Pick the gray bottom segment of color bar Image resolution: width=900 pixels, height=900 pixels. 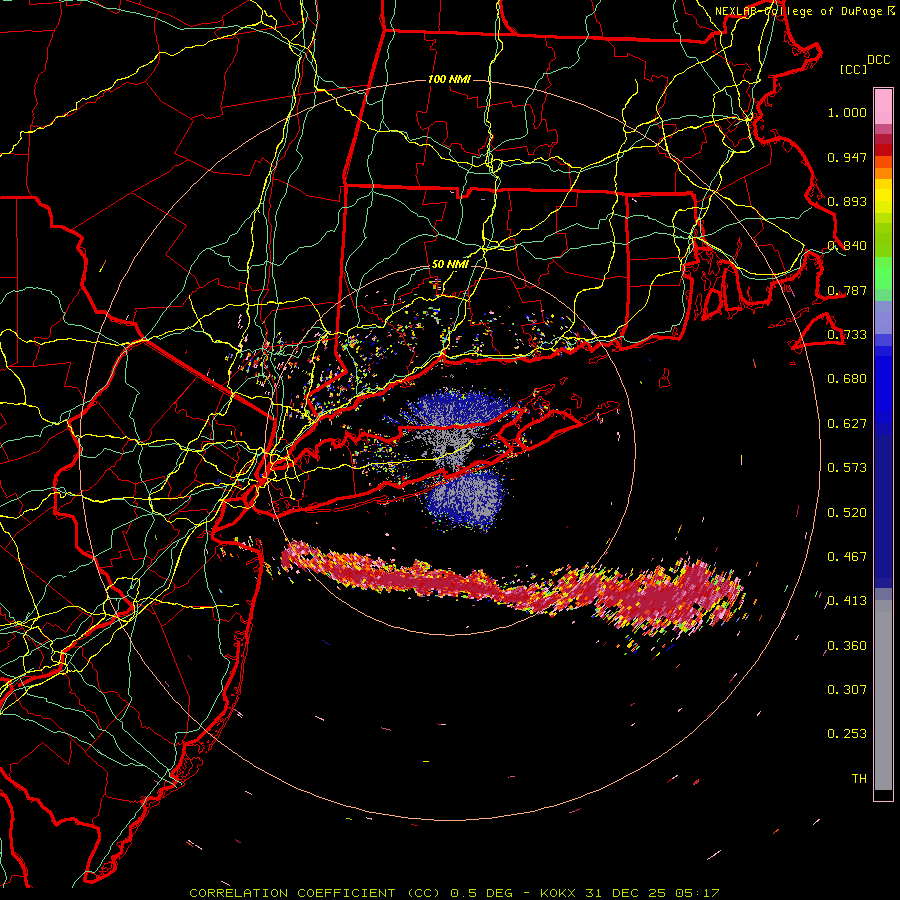point(883,695)
